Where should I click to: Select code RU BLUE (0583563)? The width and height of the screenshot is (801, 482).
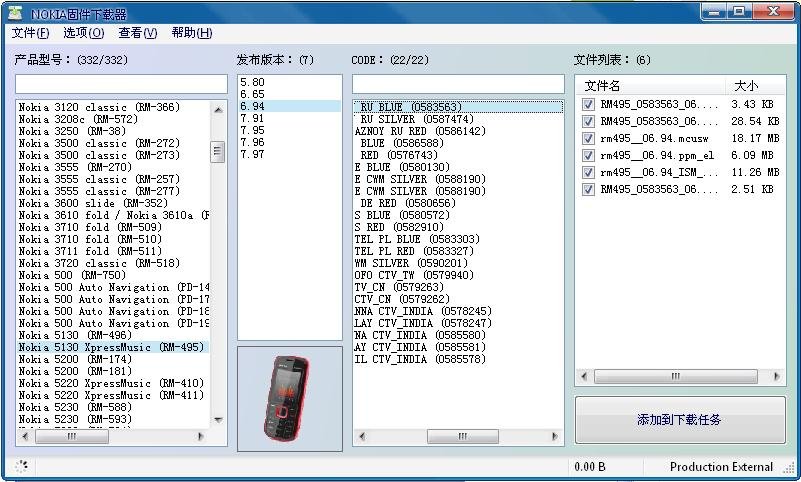pyautogui.click(x=458, y=107)
